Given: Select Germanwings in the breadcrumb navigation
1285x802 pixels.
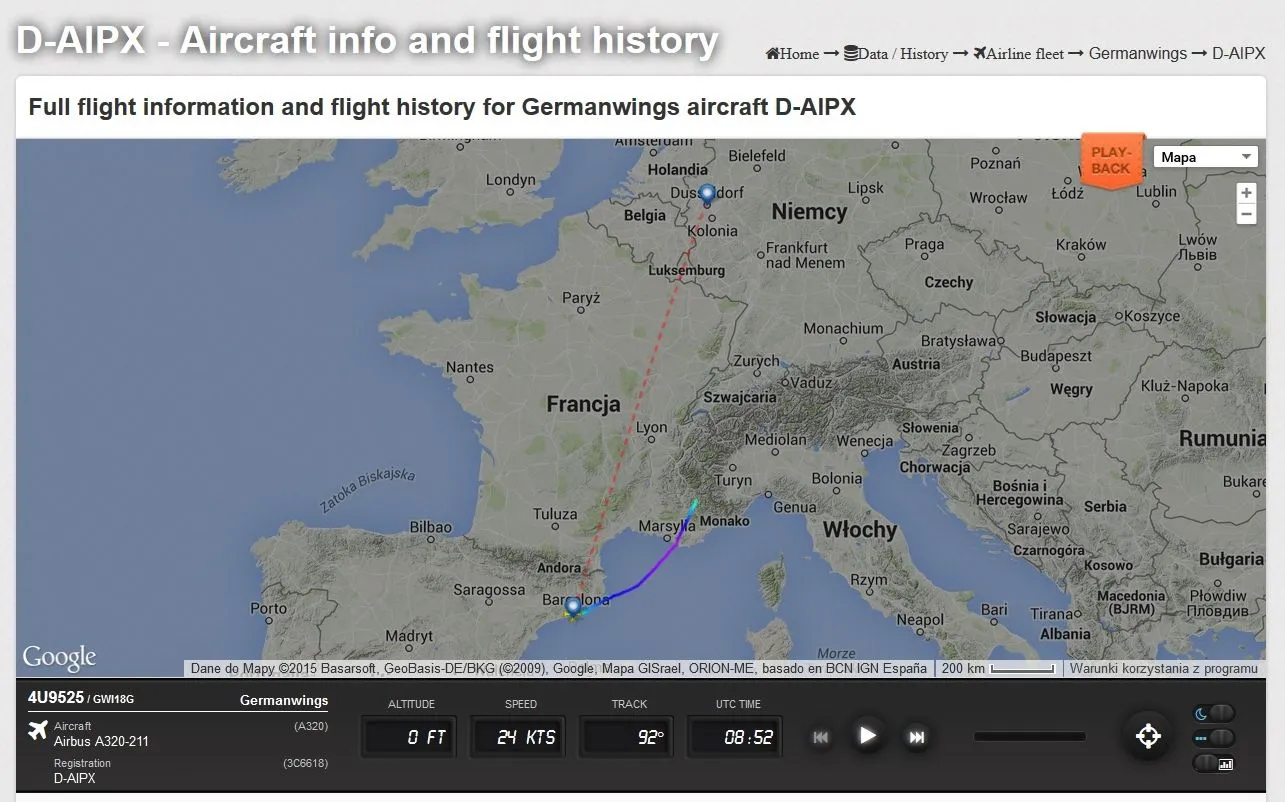Looking at the screenshot, I should [1137, 54].
